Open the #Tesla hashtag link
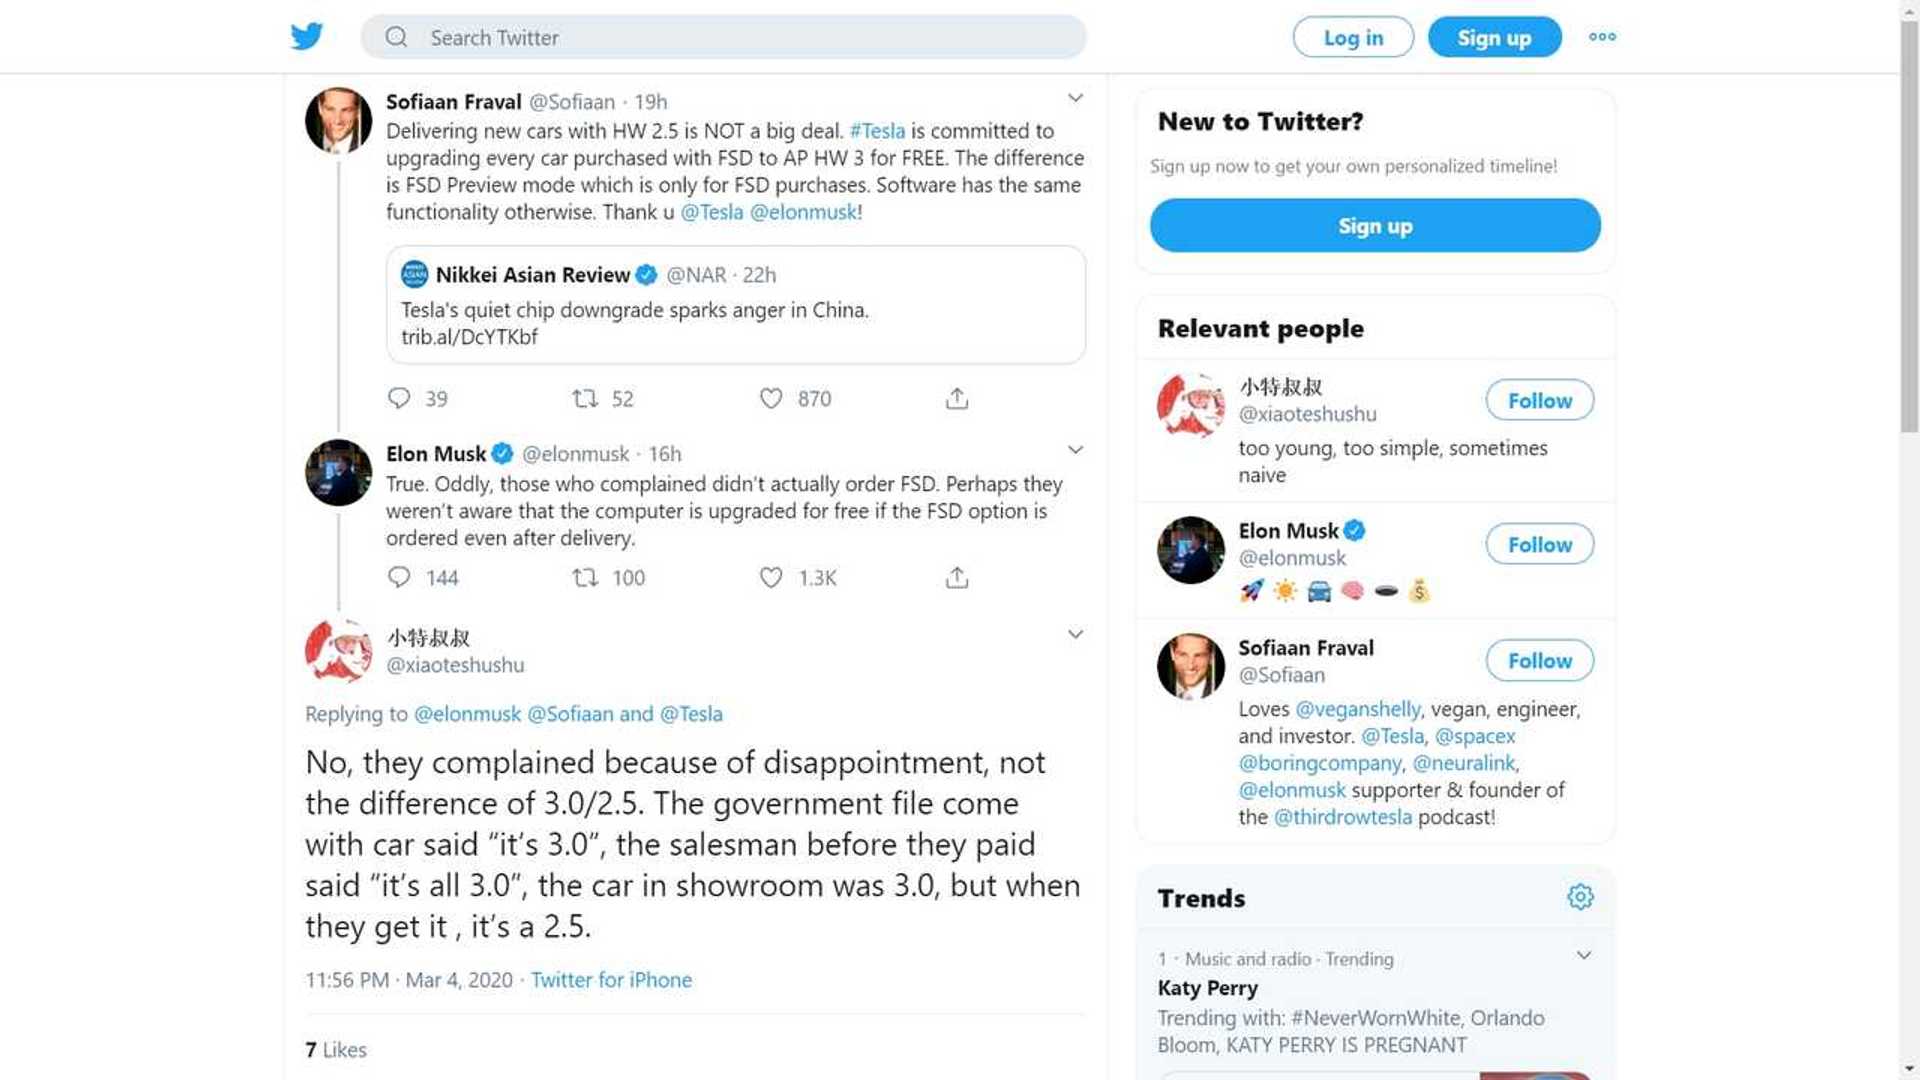Viewport: 1920px width, 1080px height. (x=877, y=131)
